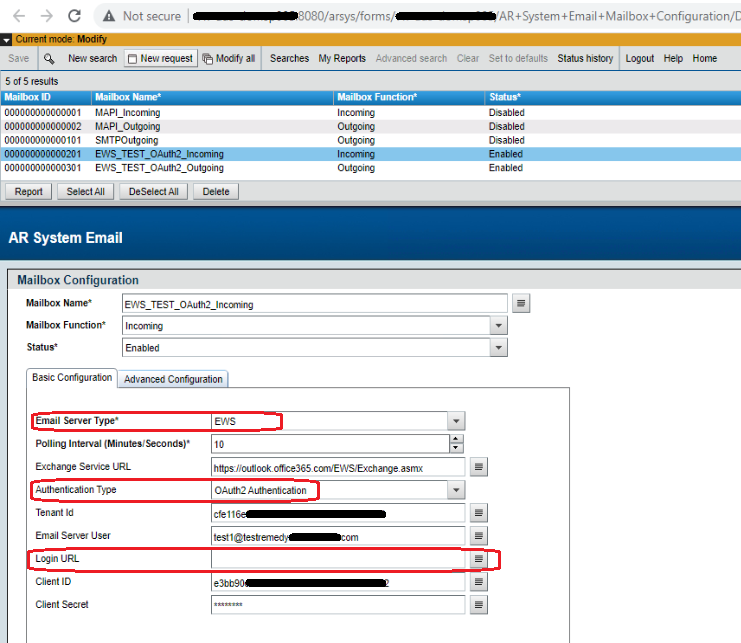The image size is (741, 643).
Task: Open editor icon beside Tenant Id field
Action: (479, 513)
